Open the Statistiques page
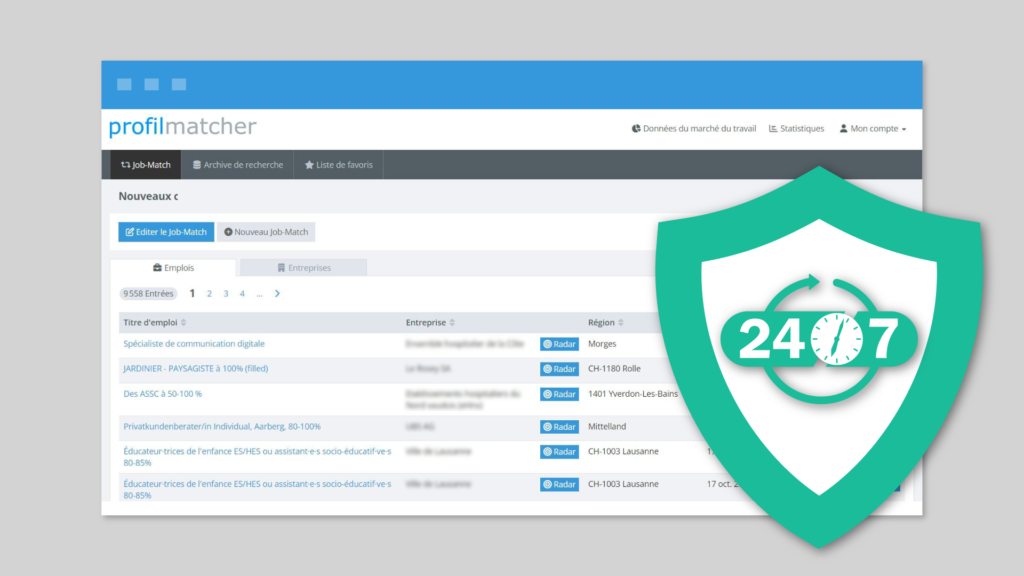Screen dimensions: 1024x576 (797, 129)
